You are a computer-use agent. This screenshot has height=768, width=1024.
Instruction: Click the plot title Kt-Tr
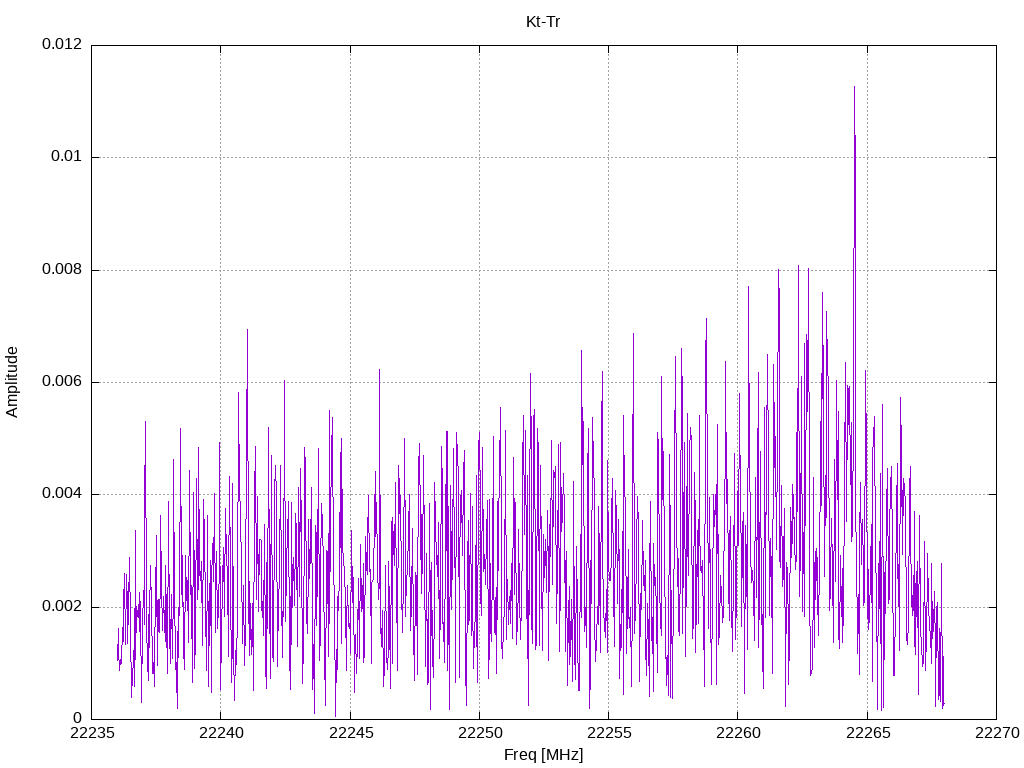pyautogui.click(x=543, y=22)
